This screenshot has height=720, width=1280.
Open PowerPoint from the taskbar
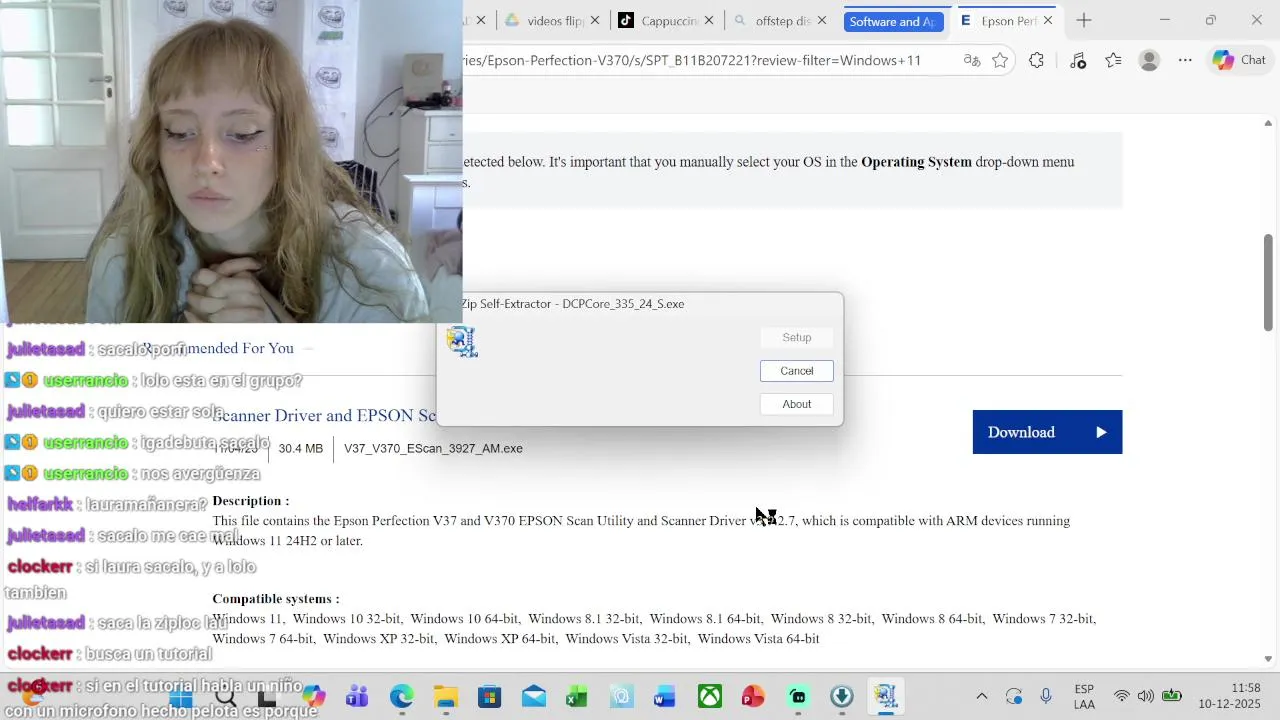pyautogui.click(x=753, y=696)
